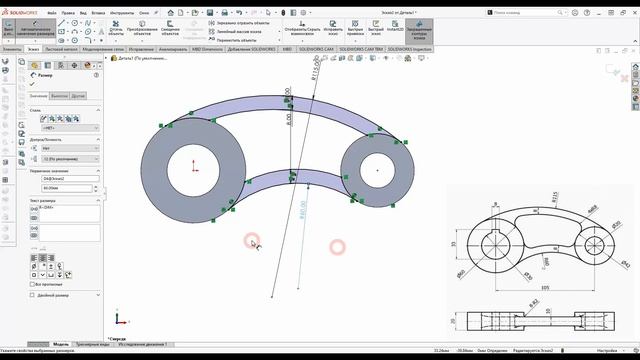Toggle Shaded Sketch Contours (Закрашенные контуры эскиза)
Image resolution: width=640 pixels, height=360 pixels.
click(x=419, y=31)
